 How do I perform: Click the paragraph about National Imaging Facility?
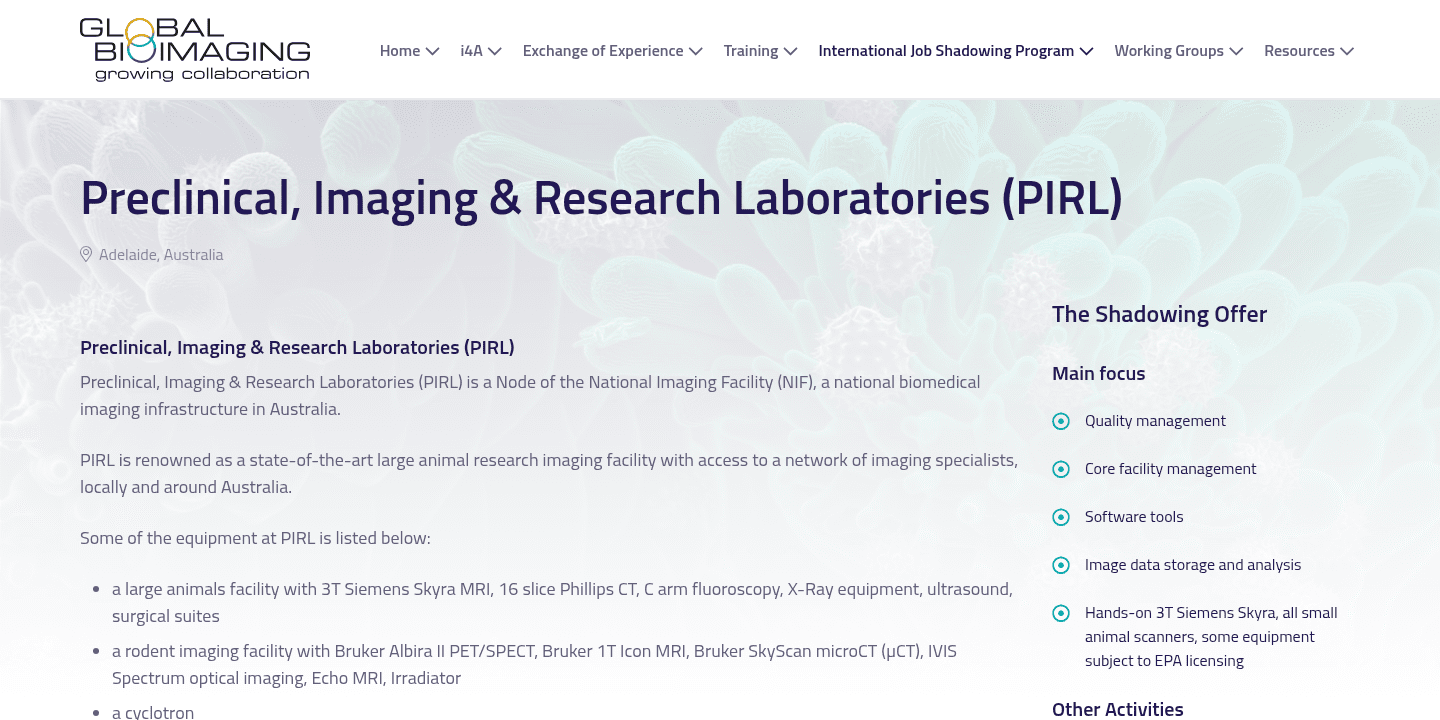[530, 396]
